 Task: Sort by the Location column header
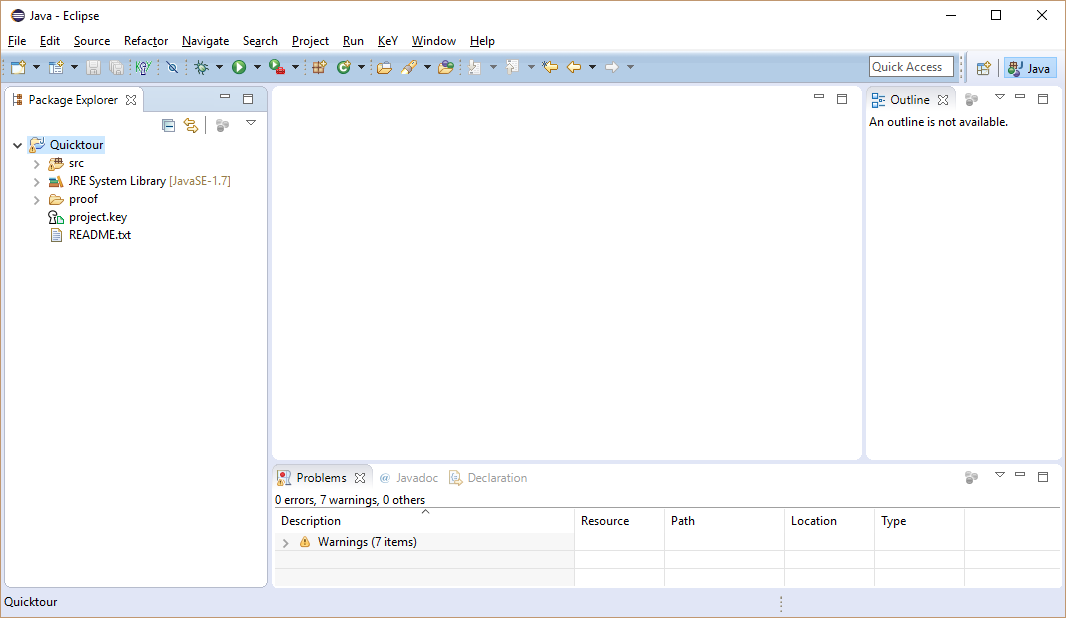[829, 521]
